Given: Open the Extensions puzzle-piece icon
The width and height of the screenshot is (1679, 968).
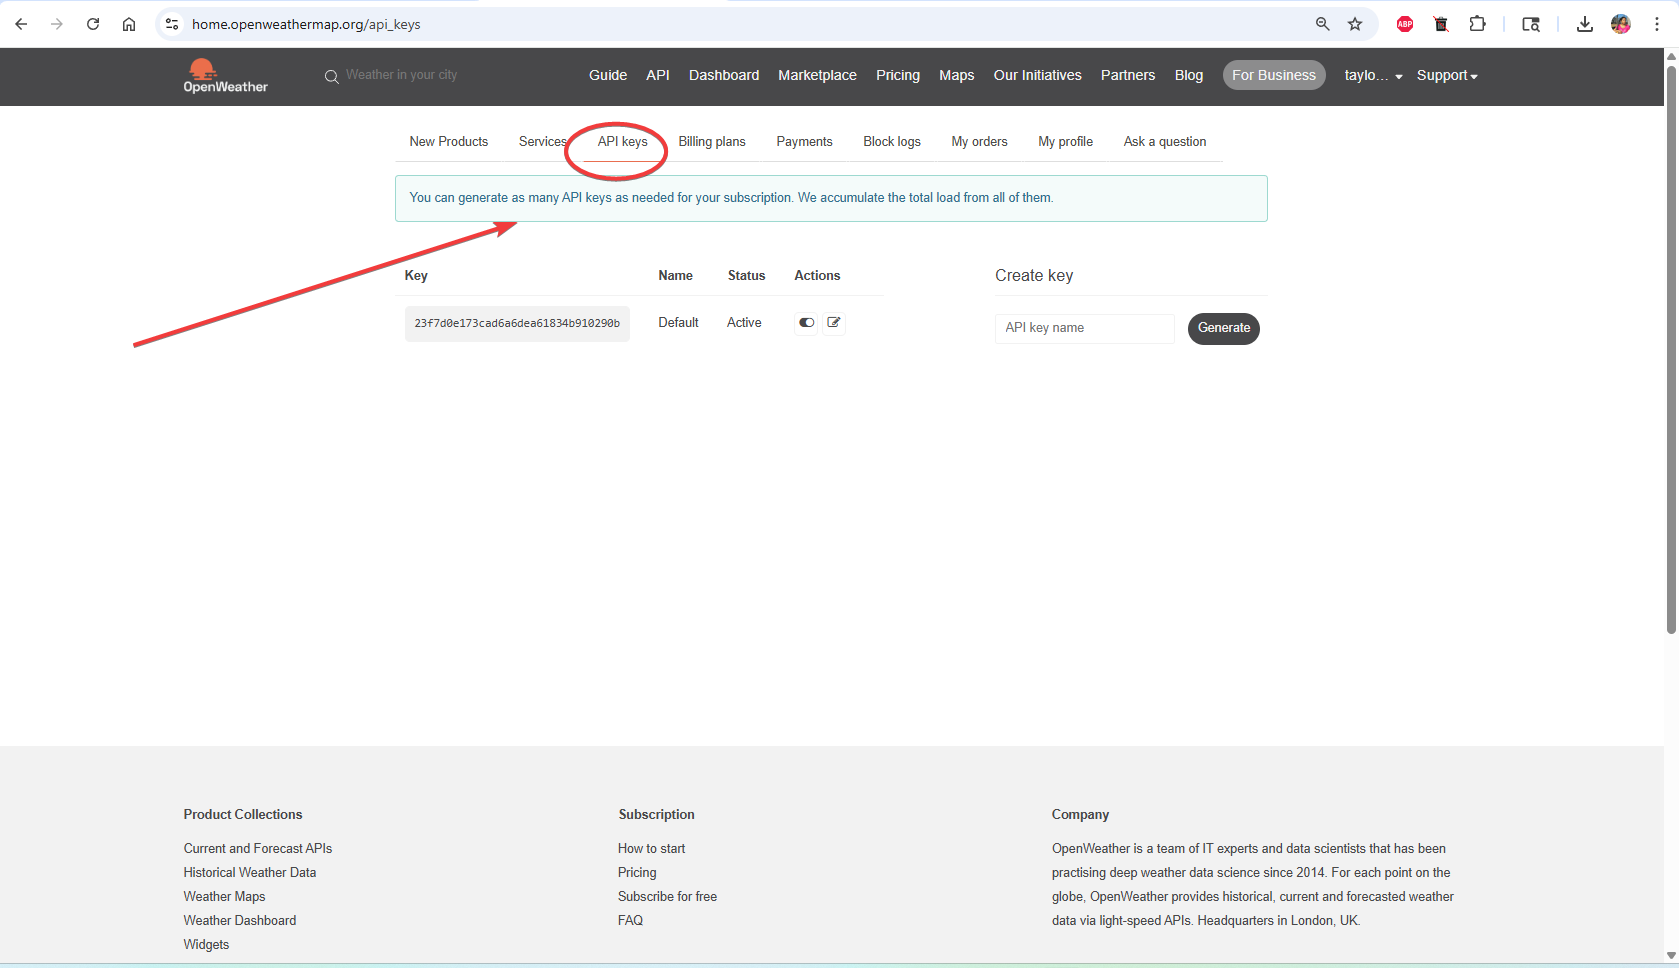Looking at the screenshot, I should point(1477,24).
